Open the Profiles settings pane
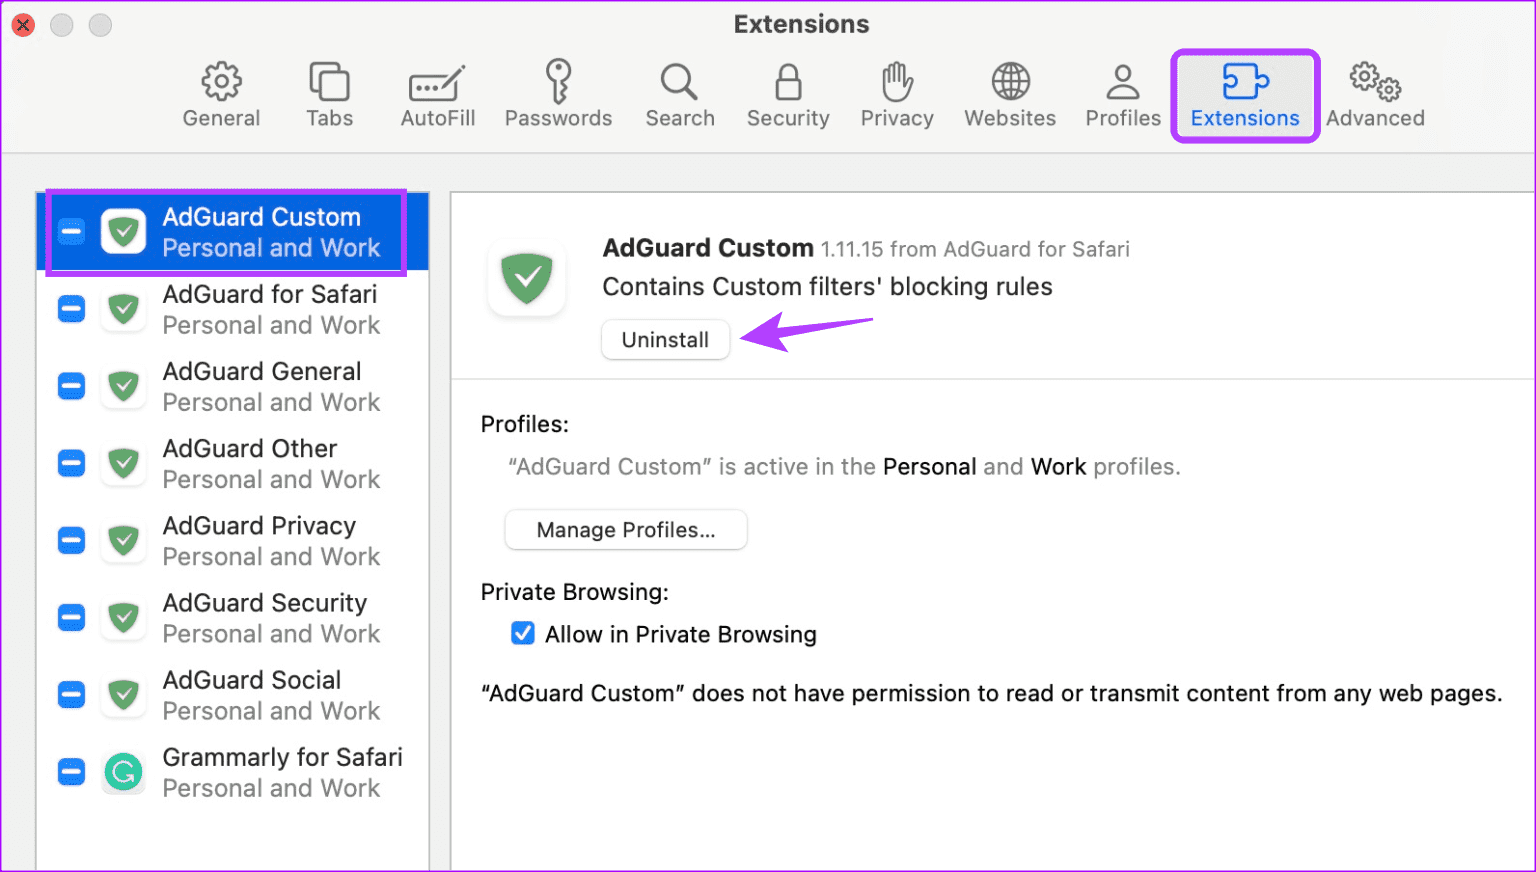The image size is (1536, 872). (1122, 93)
